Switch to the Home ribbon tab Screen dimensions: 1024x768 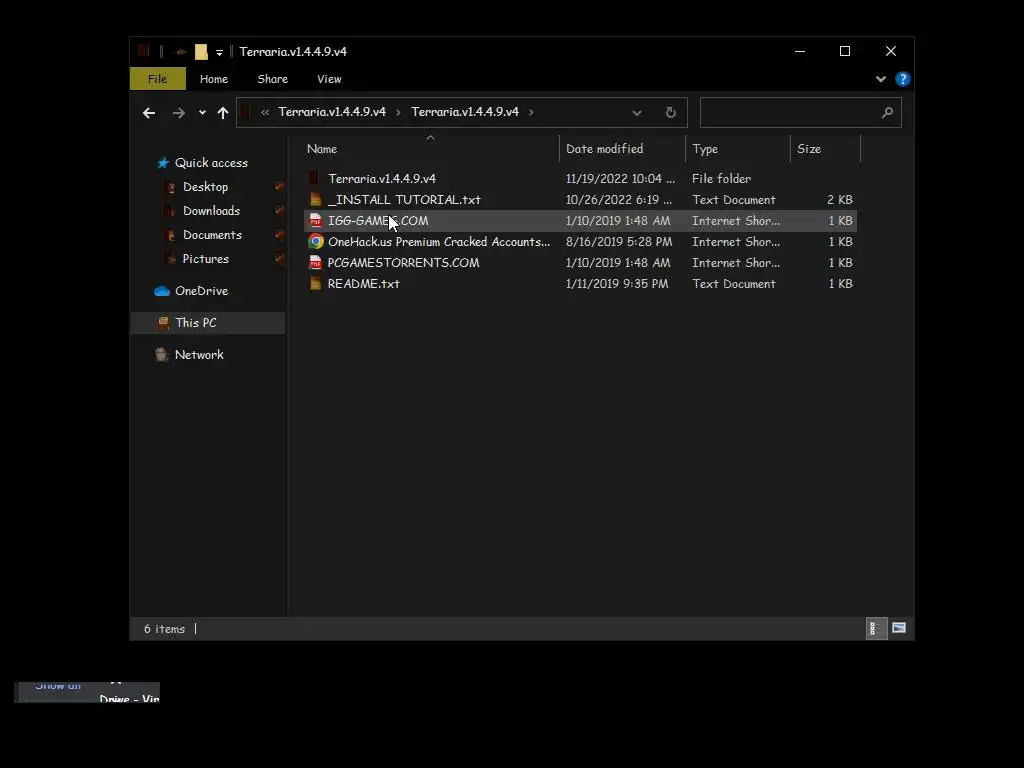click(x=214, y=79)
